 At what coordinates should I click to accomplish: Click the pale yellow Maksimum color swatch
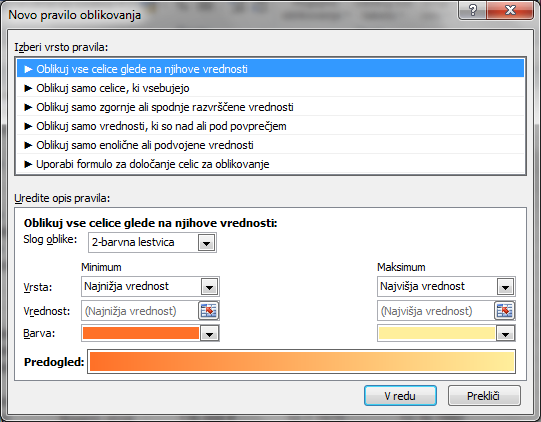(437, 333)
